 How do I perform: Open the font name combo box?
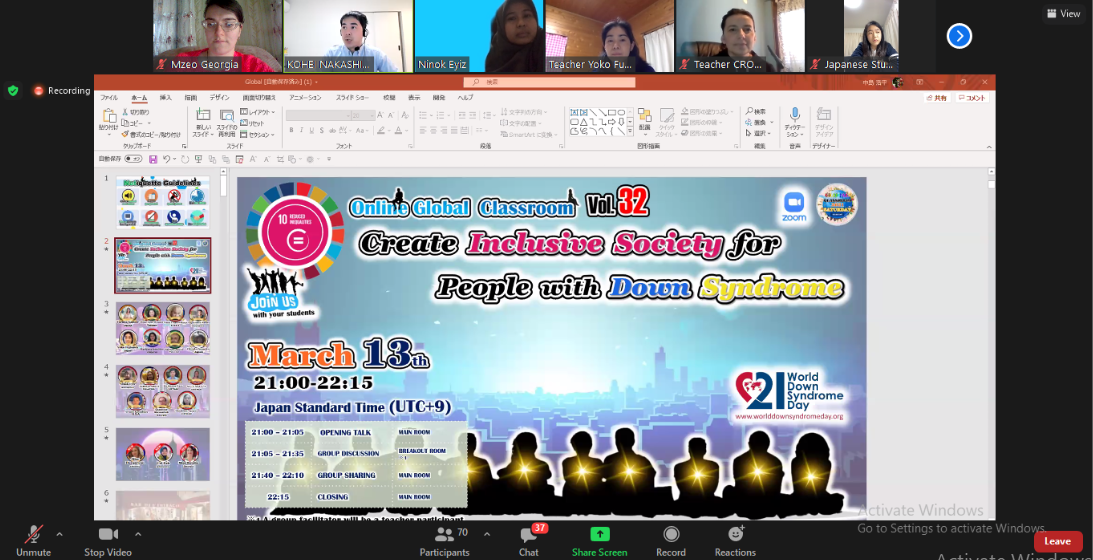(318, 116)
